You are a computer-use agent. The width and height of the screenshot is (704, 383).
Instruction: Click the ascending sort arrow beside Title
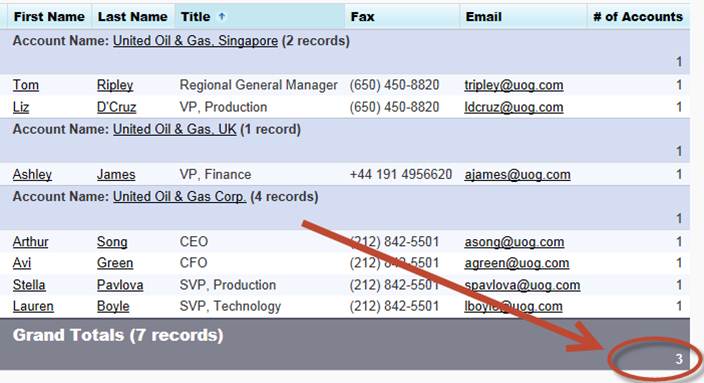tap(221, 17)
